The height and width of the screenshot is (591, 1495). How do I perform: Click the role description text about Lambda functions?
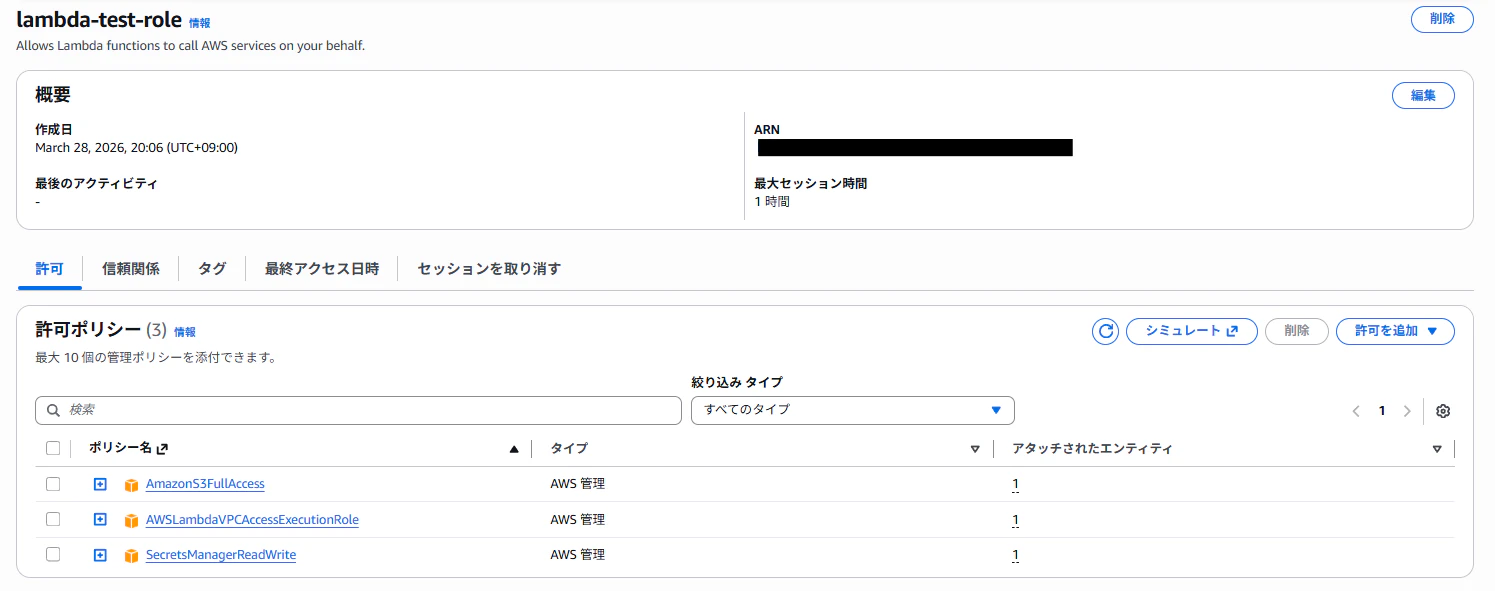pyautogui.click(x=190, y=46)
